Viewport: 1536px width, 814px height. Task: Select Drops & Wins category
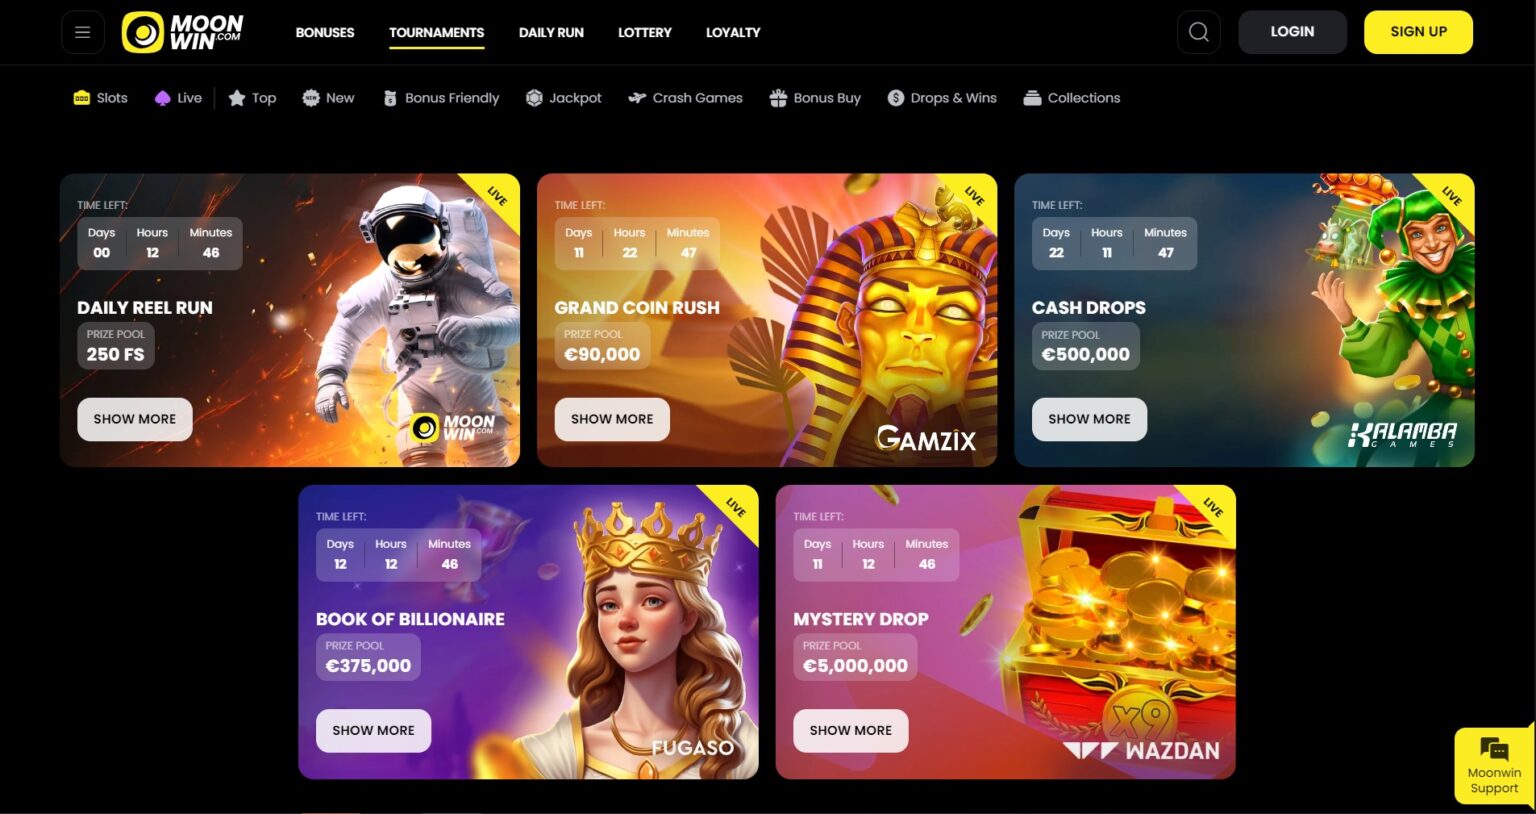[942, 98]
